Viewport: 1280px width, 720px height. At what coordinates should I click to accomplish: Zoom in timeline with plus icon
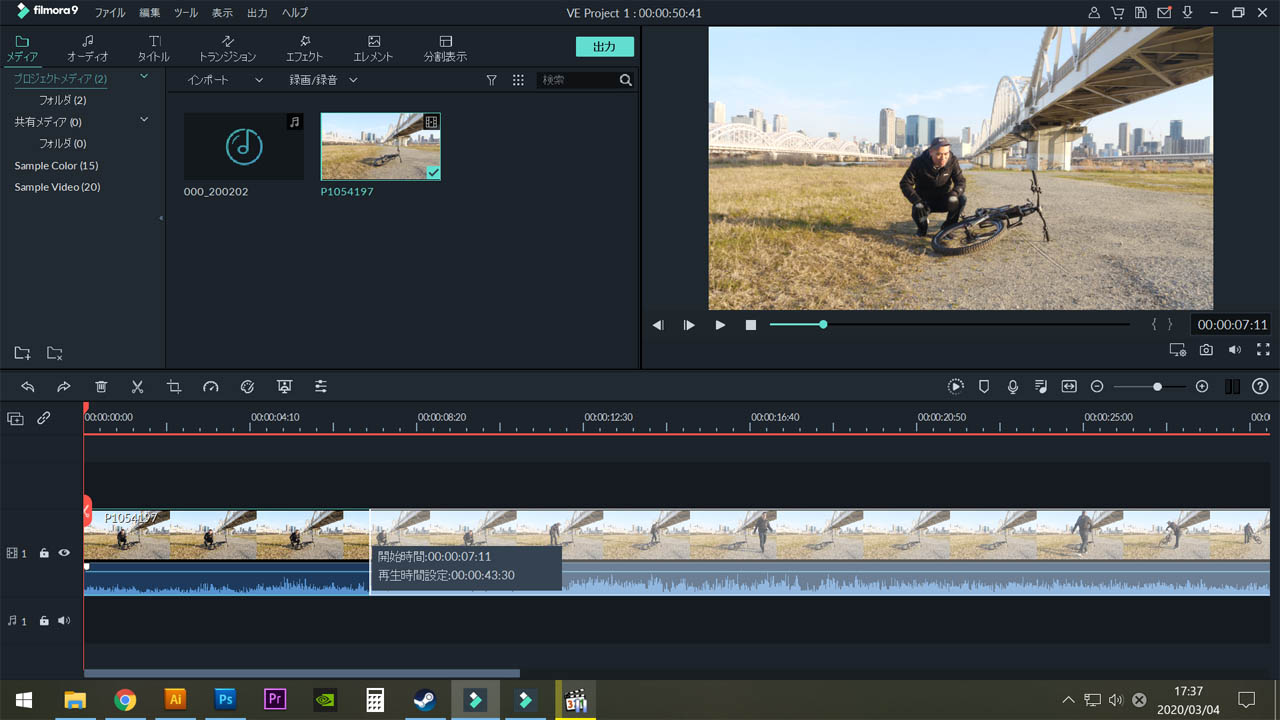coord(1202,386)
